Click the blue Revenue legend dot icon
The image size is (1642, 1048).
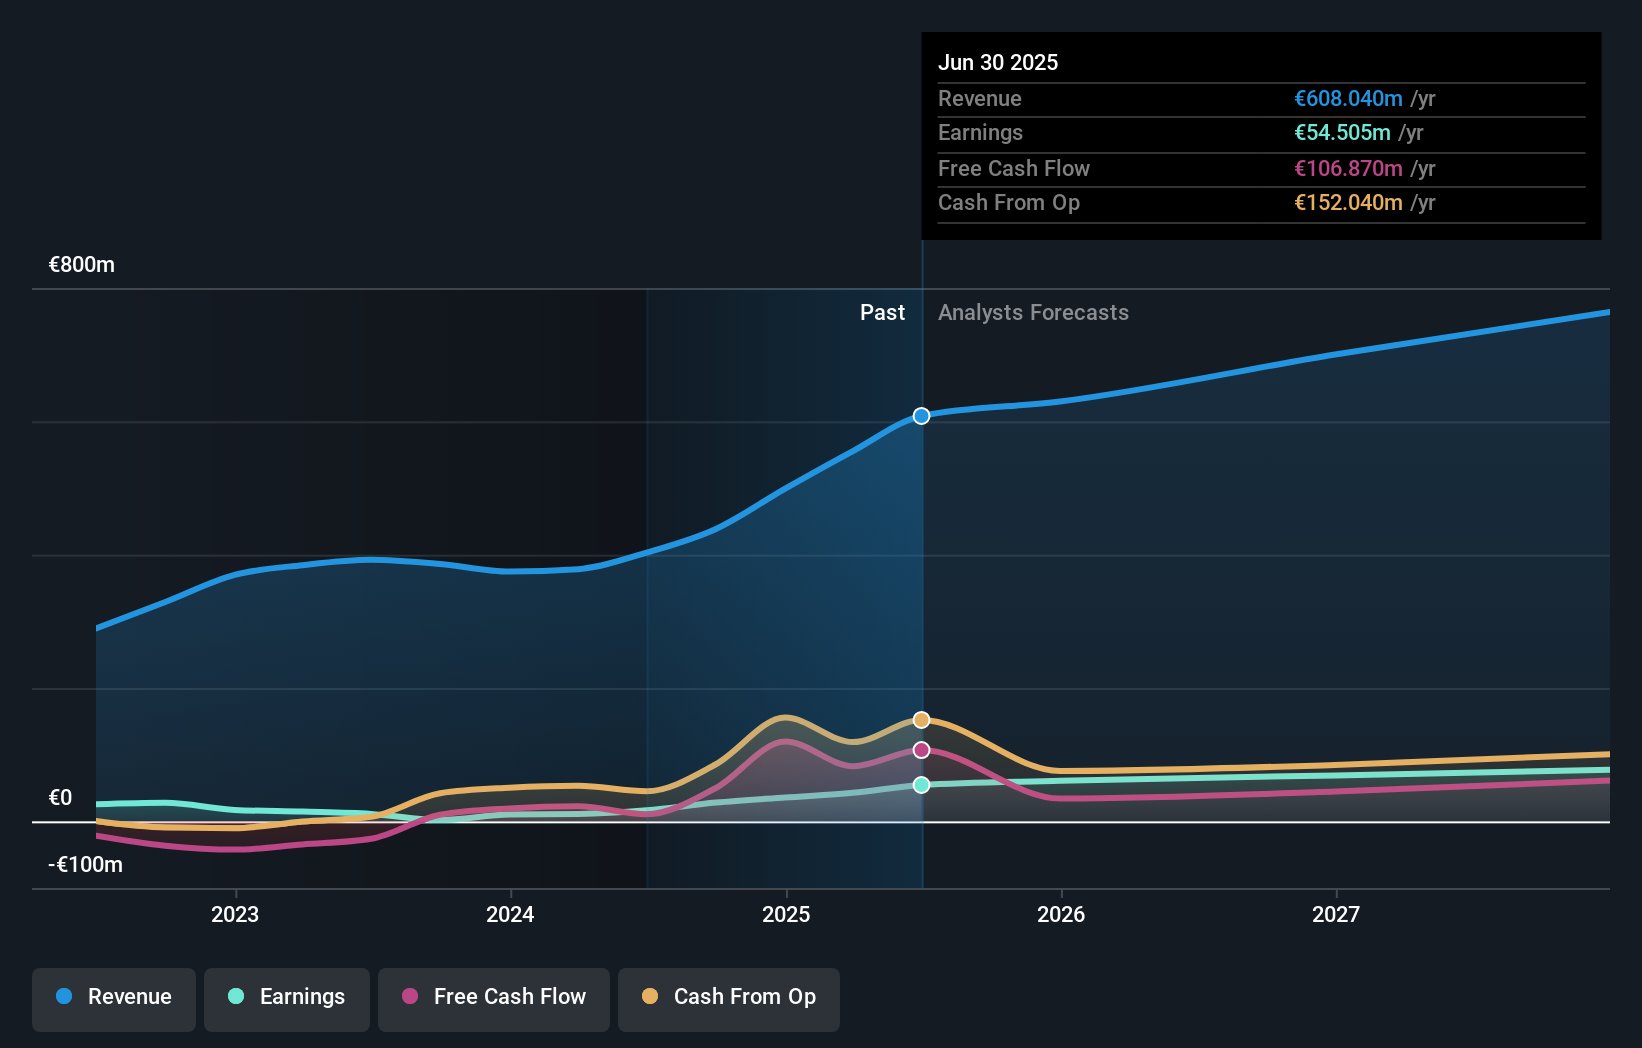coord(64,997)
